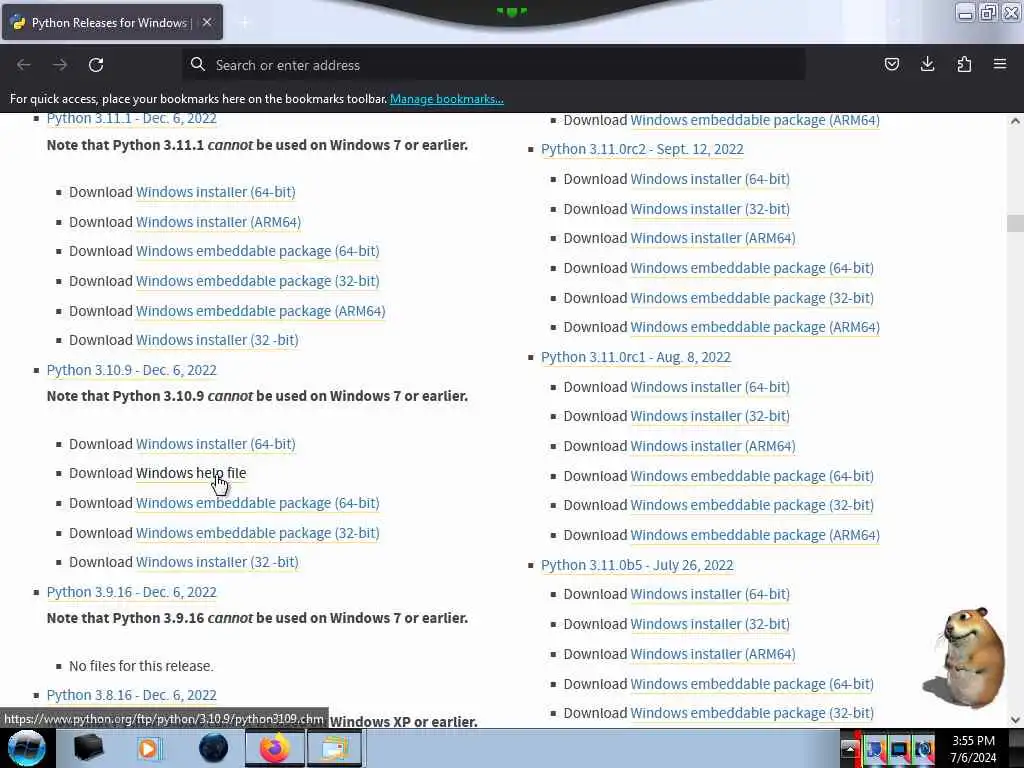The height and width of the screenshot is (768, 1024).
Task: Download Python 3.10.9 embeddable package (64-bit)
Action: (x=257, y=503)
